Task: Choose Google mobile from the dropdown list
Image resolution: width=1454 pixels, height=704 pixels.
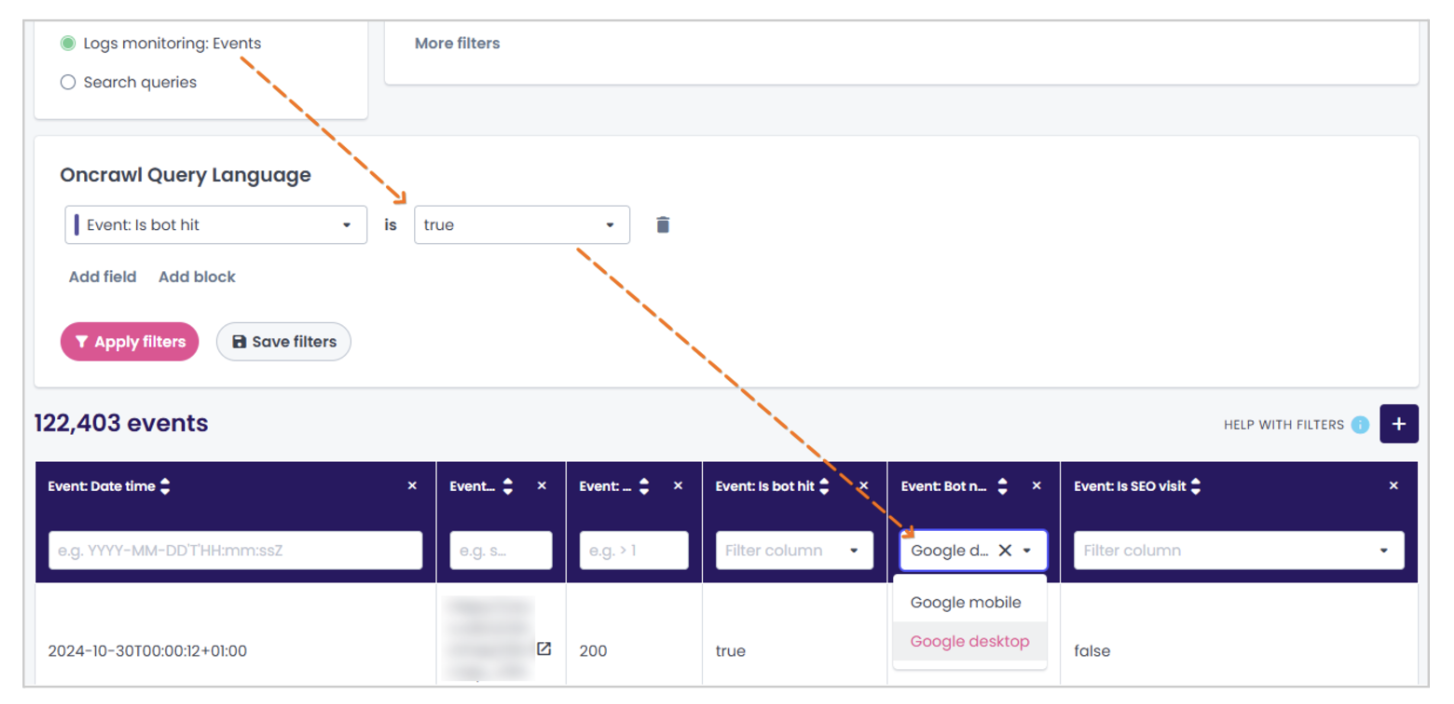Action: click(x=970, y=602)
